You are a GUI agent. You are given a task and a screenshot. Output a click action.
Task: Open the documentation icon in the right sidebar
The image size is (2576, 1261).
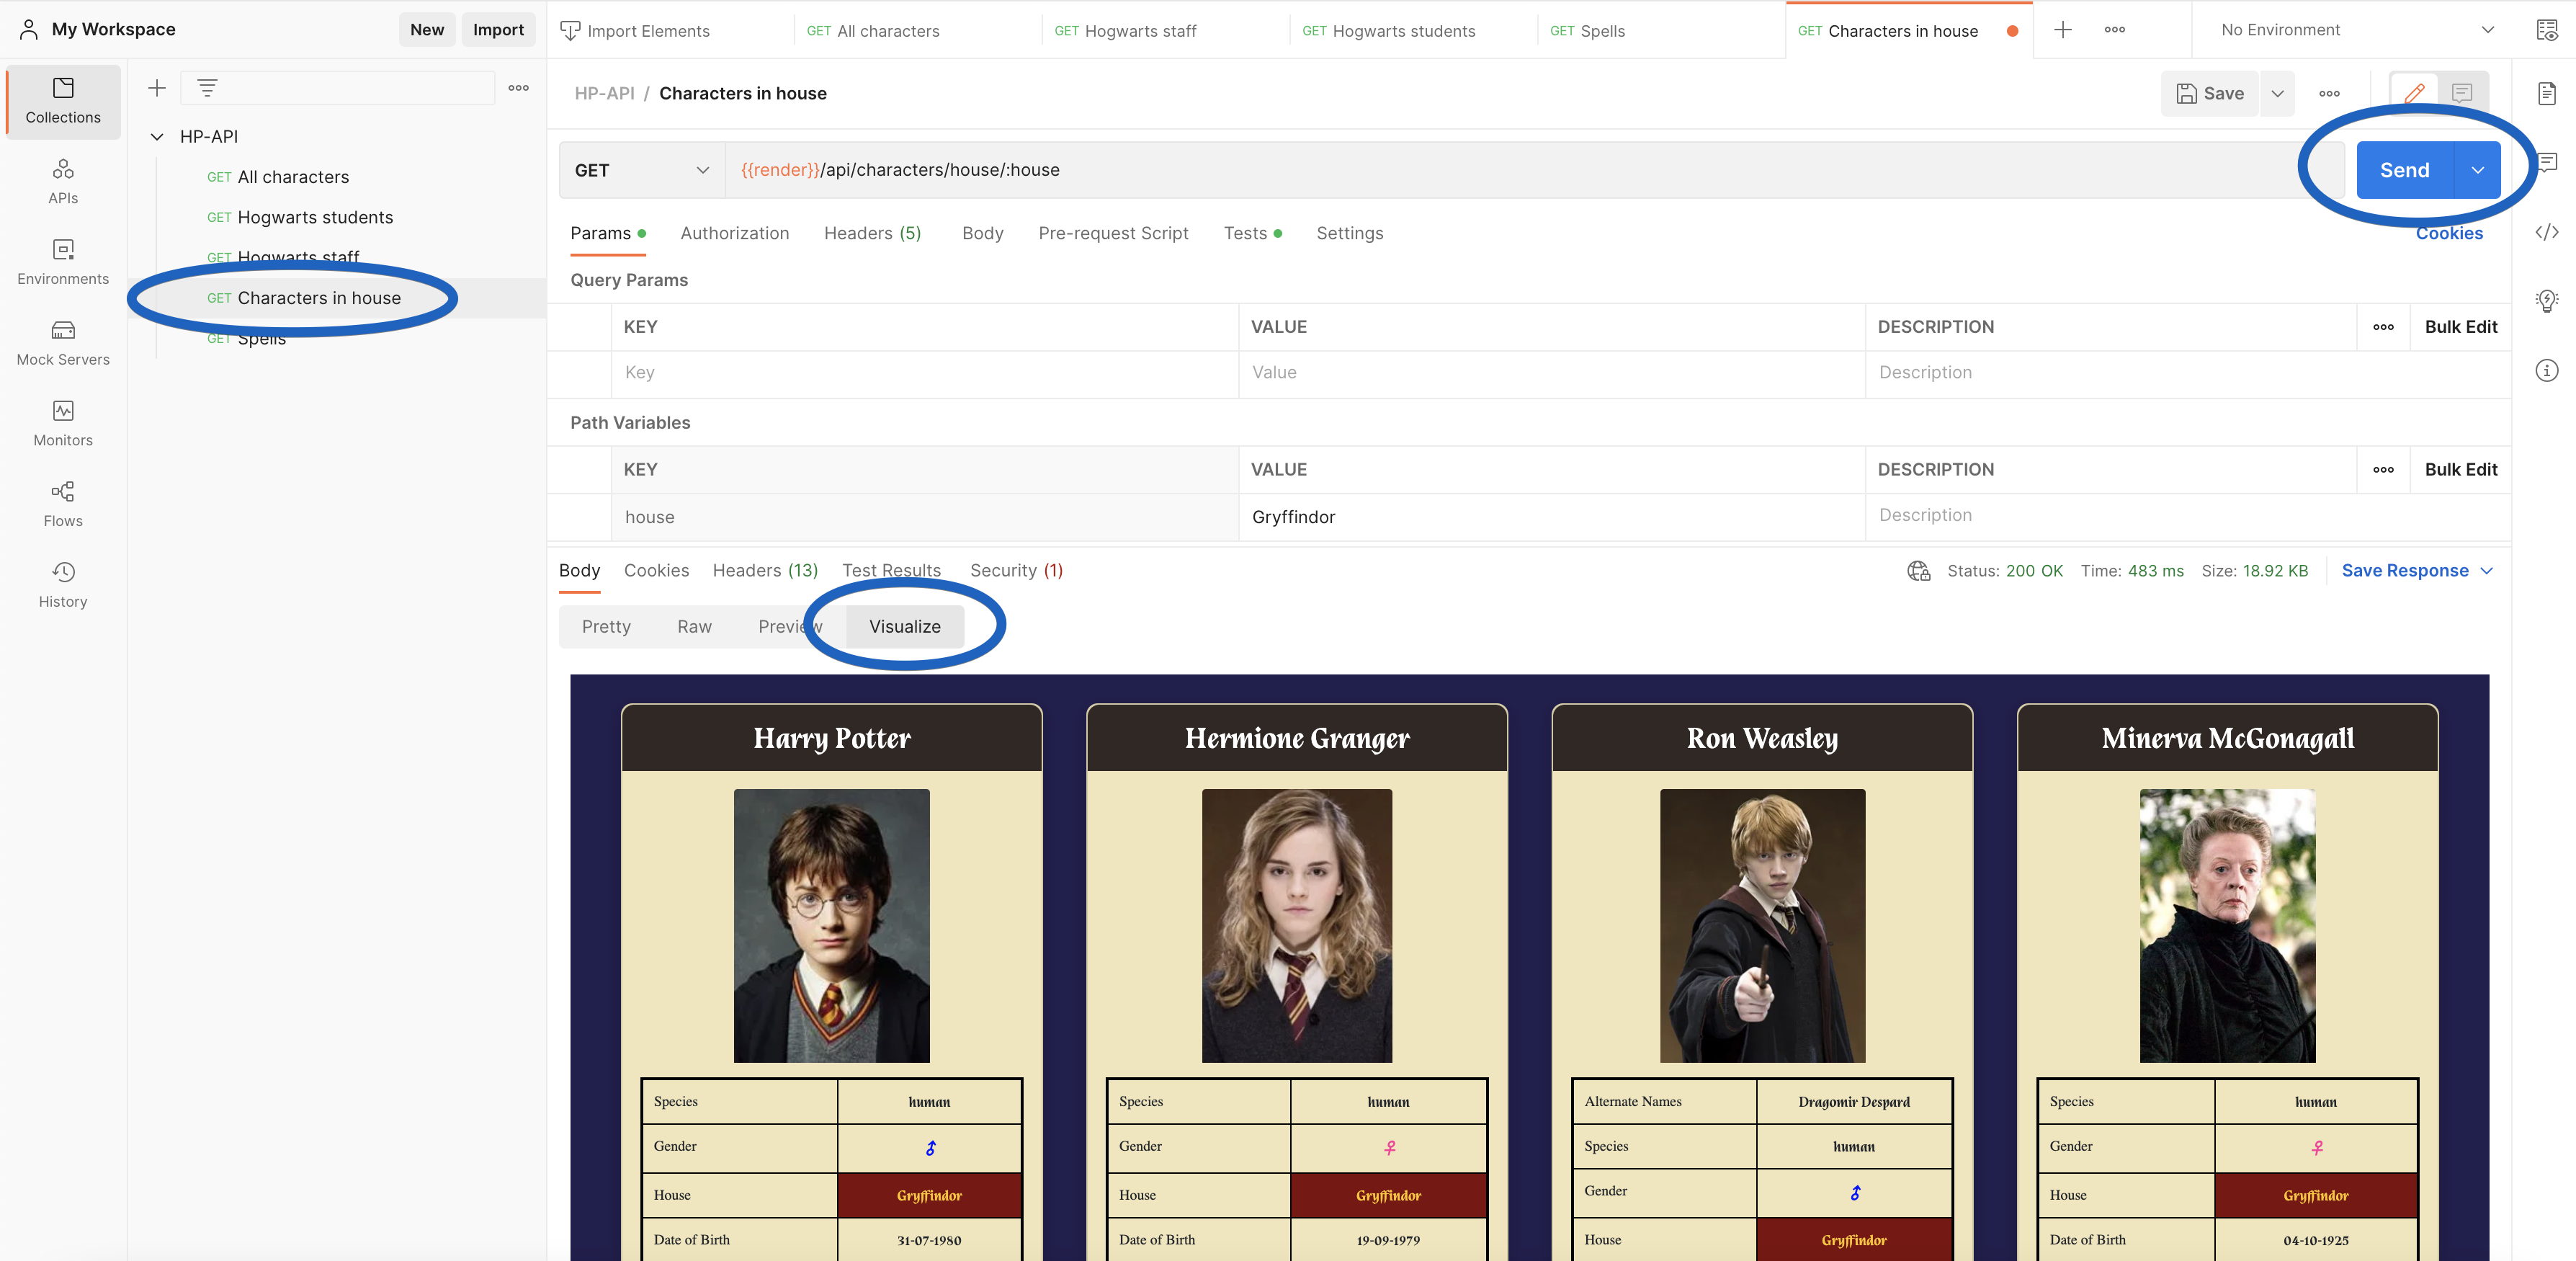(2547, 93)
